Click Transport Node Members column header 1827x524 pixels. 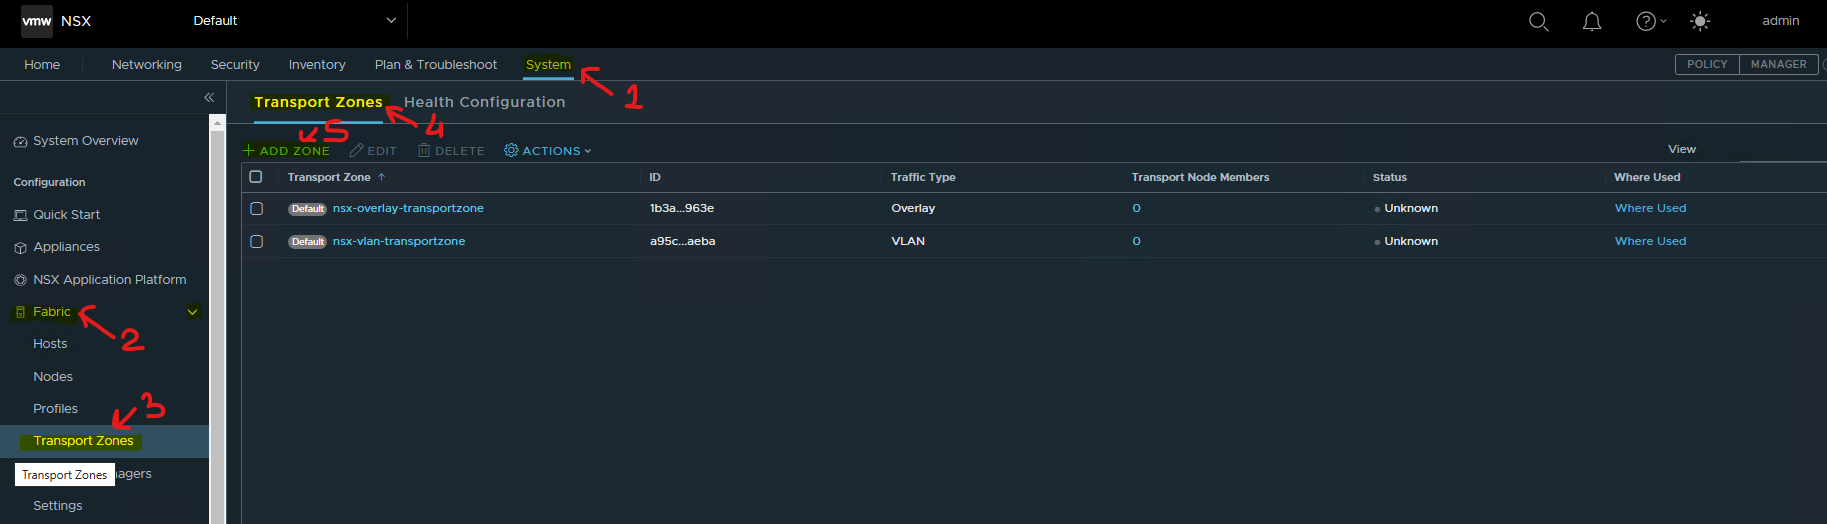coord(1200,177)
